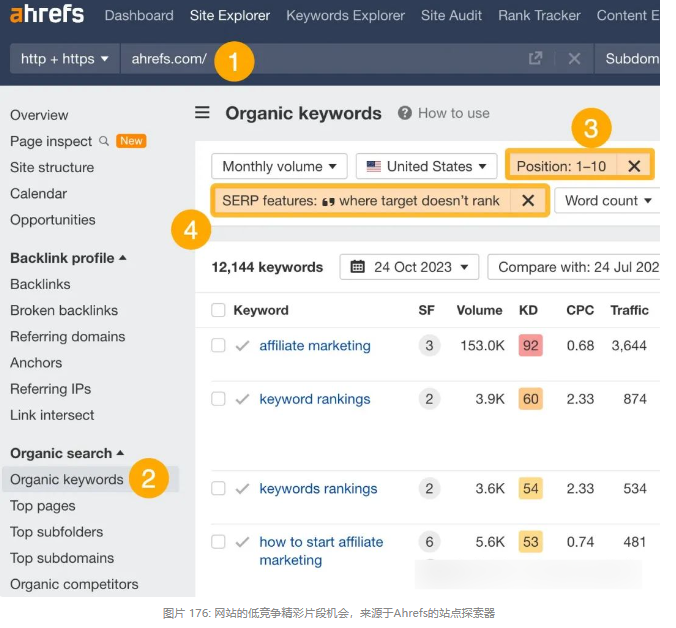The height and width of the screenshot is (628, 676).
Task: Click the open-in-new-tab icon in the URL bar
Action: (x=535, y=58)
